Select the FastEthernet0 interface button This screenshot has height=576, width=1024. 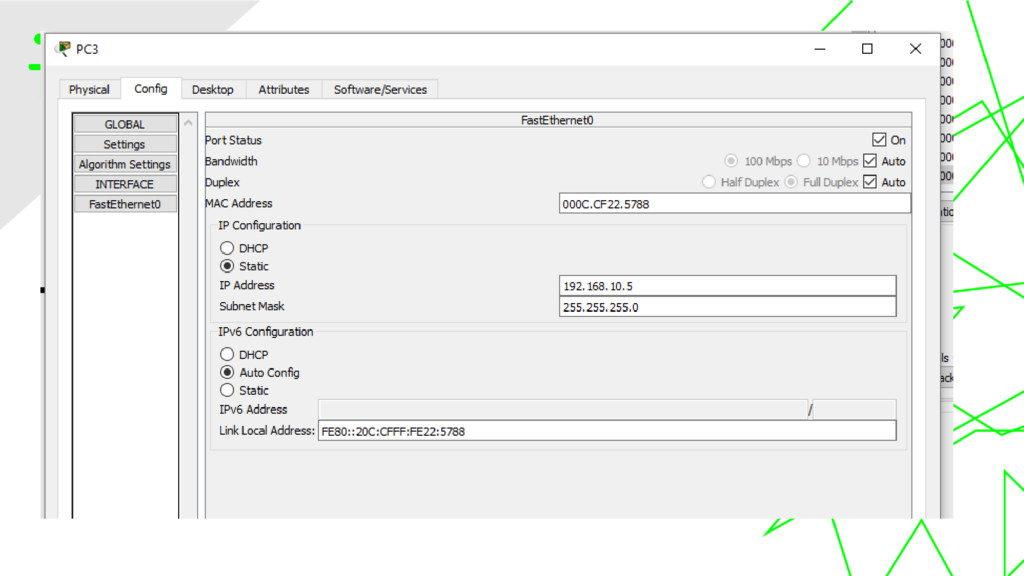pos(125,204)
